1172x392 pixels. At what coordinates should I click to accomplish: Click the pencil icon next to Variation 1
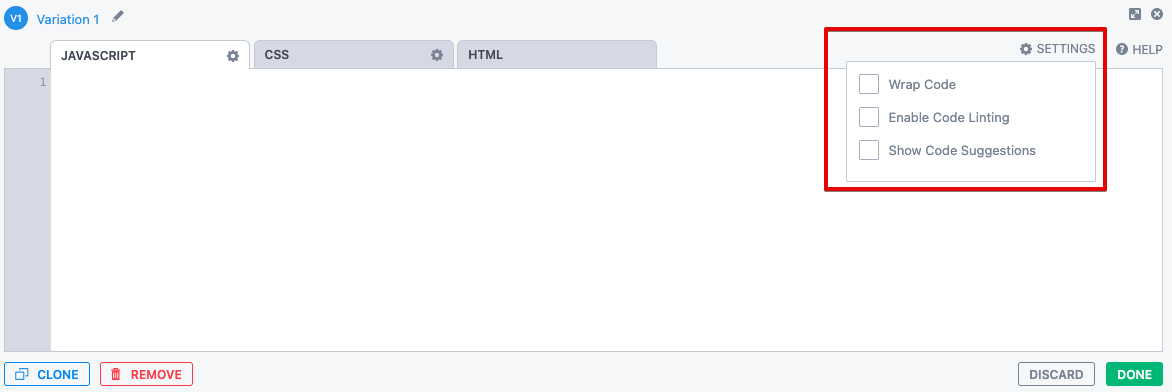tap(117, 16)
